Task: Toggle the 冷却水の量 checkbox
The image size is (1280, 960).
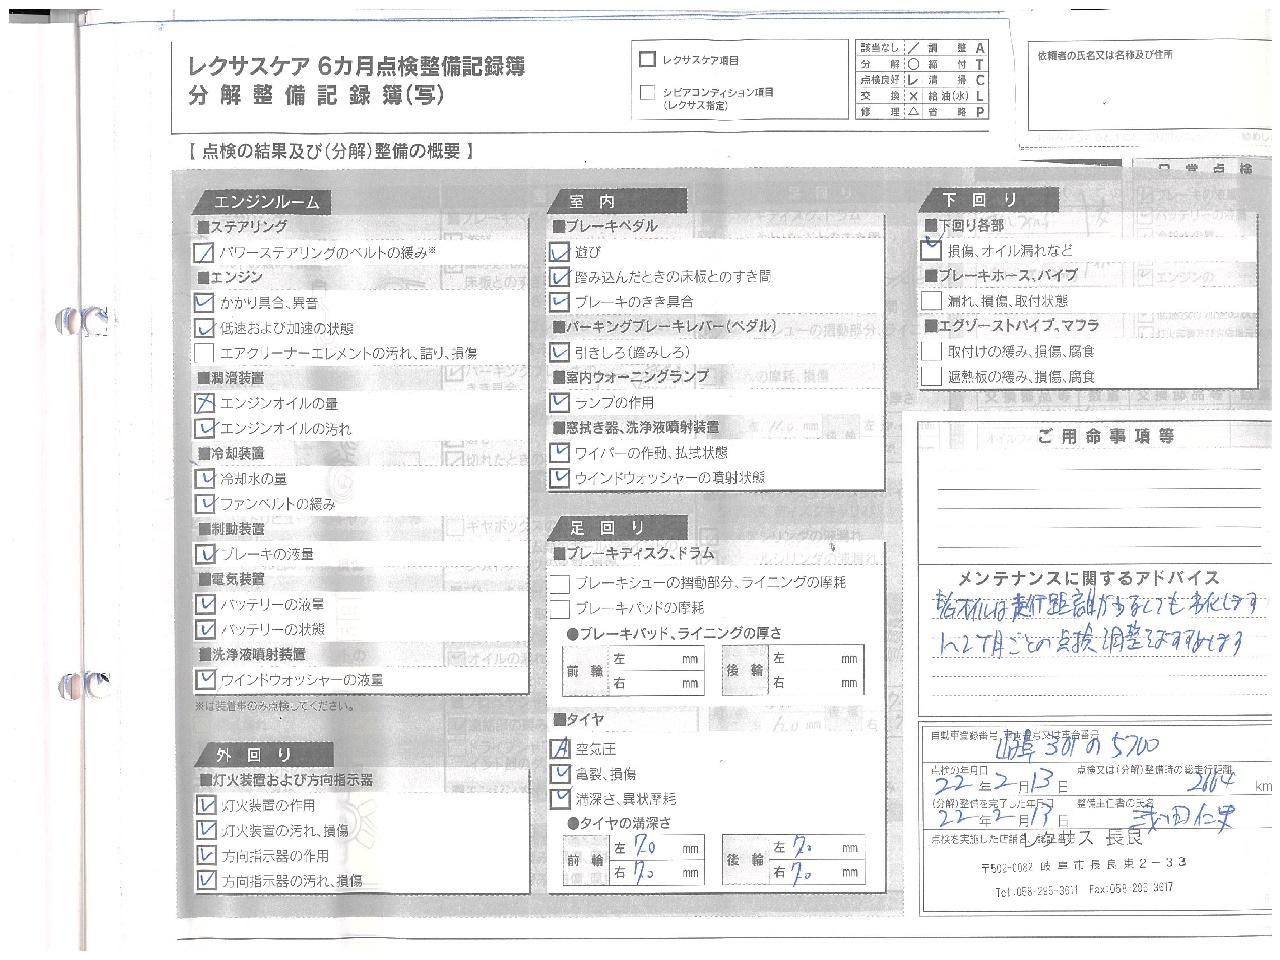Action: tap(204, 478)
